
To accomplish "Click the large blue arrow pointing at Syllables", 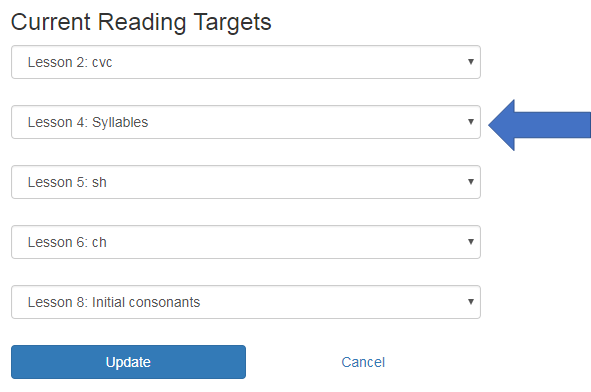I will click(539, 125).
